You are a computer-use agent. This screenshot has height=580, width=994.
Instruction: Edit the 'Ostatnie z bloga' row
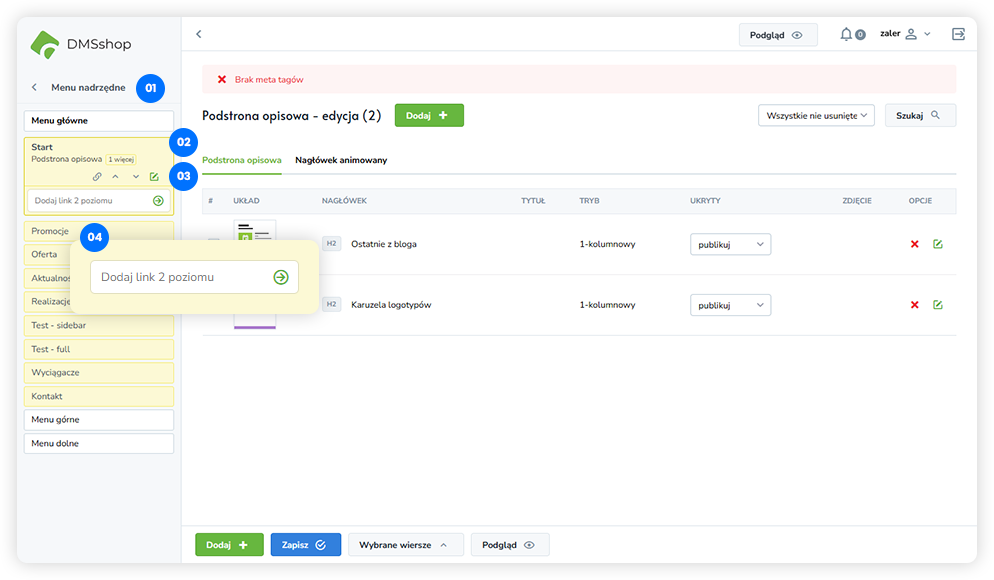[937, 244]
